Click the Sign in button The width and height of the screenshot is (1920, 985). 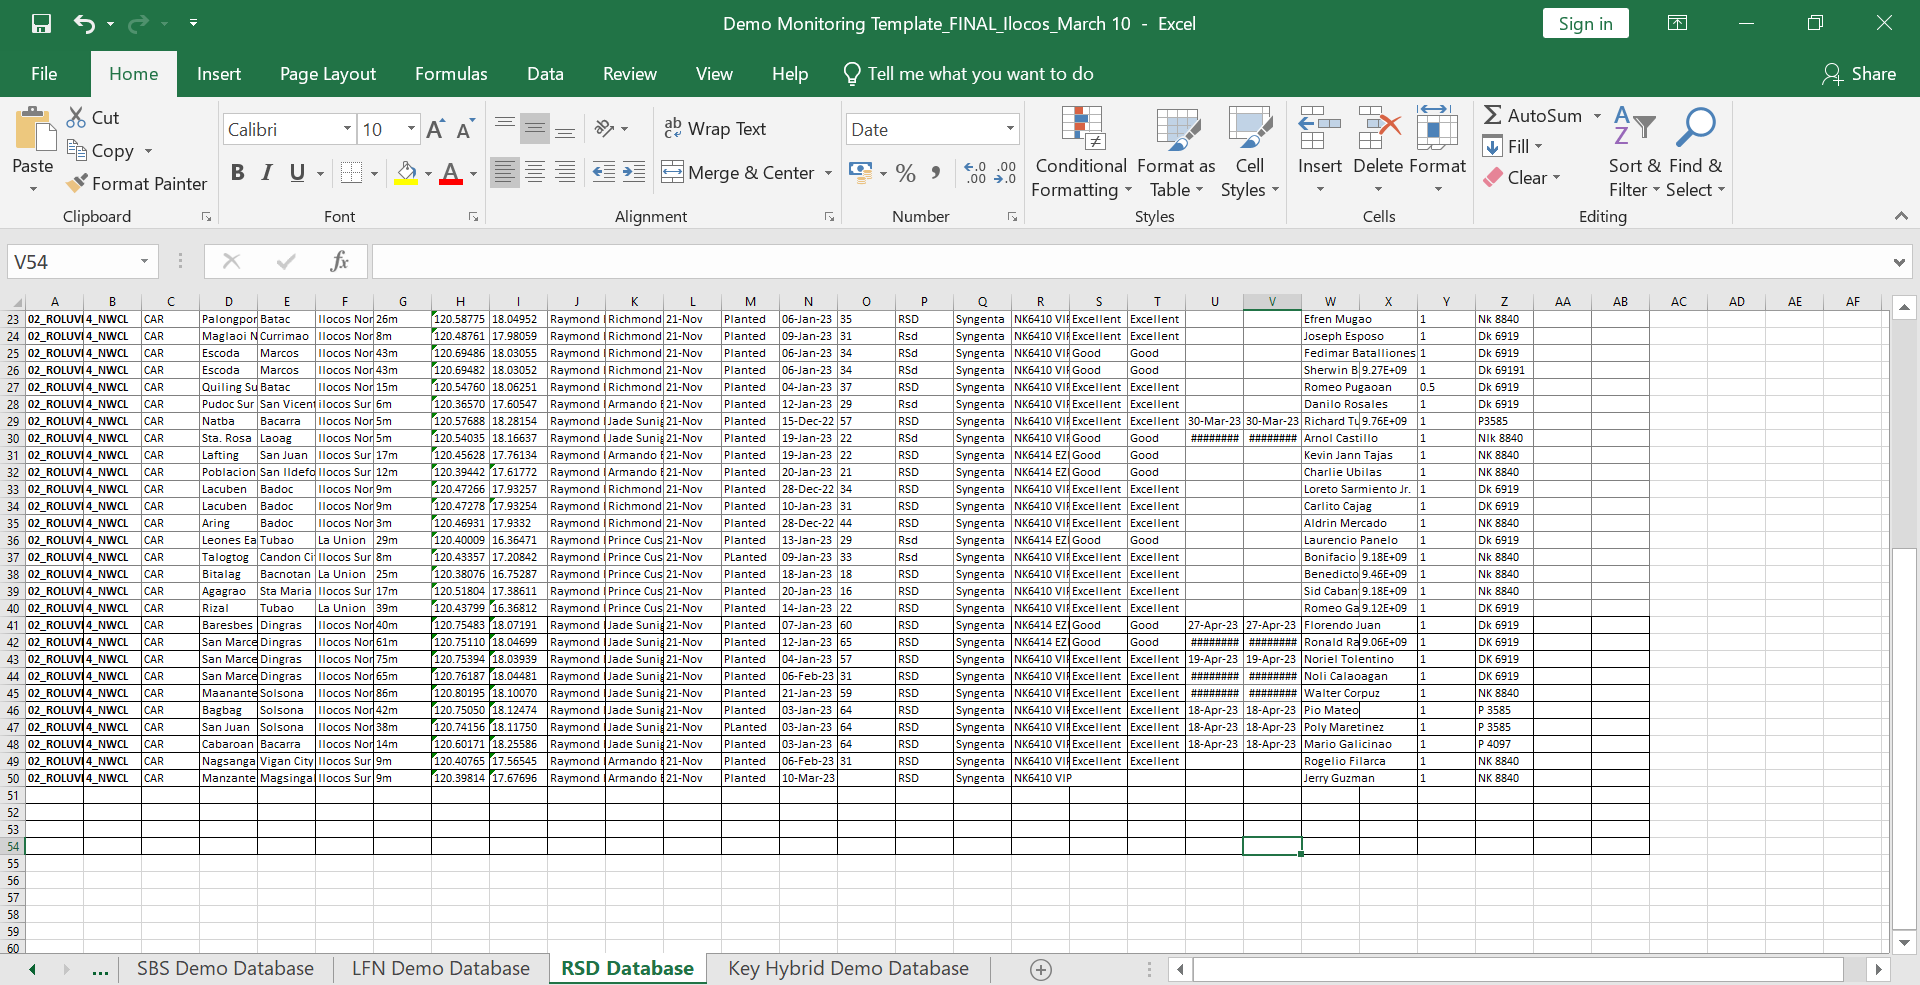1585,24
